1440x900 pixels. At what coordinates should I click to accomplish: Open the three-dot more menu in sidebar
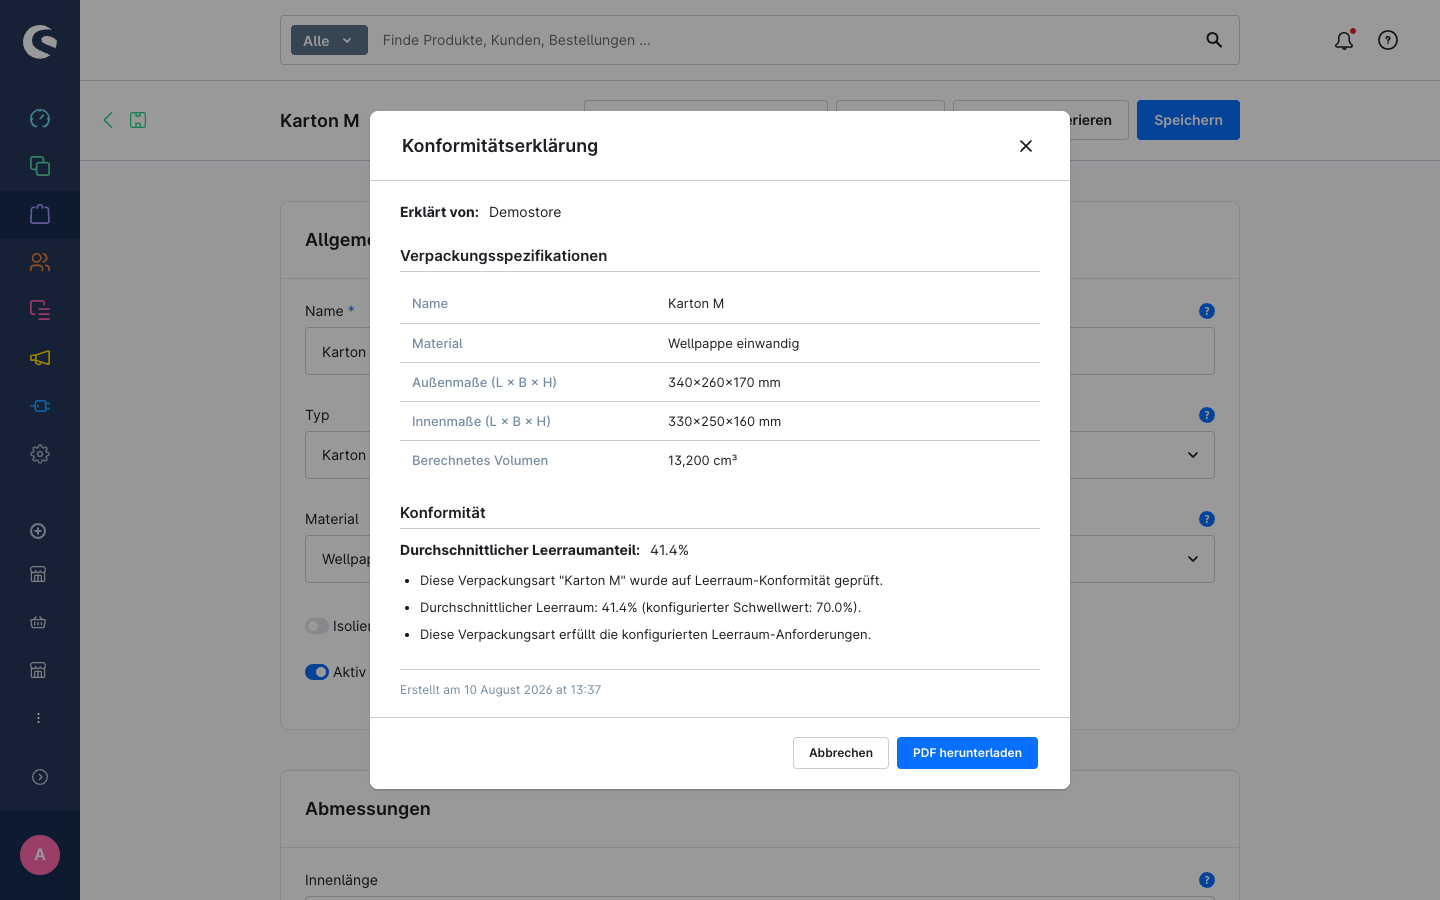pos(38,718)
